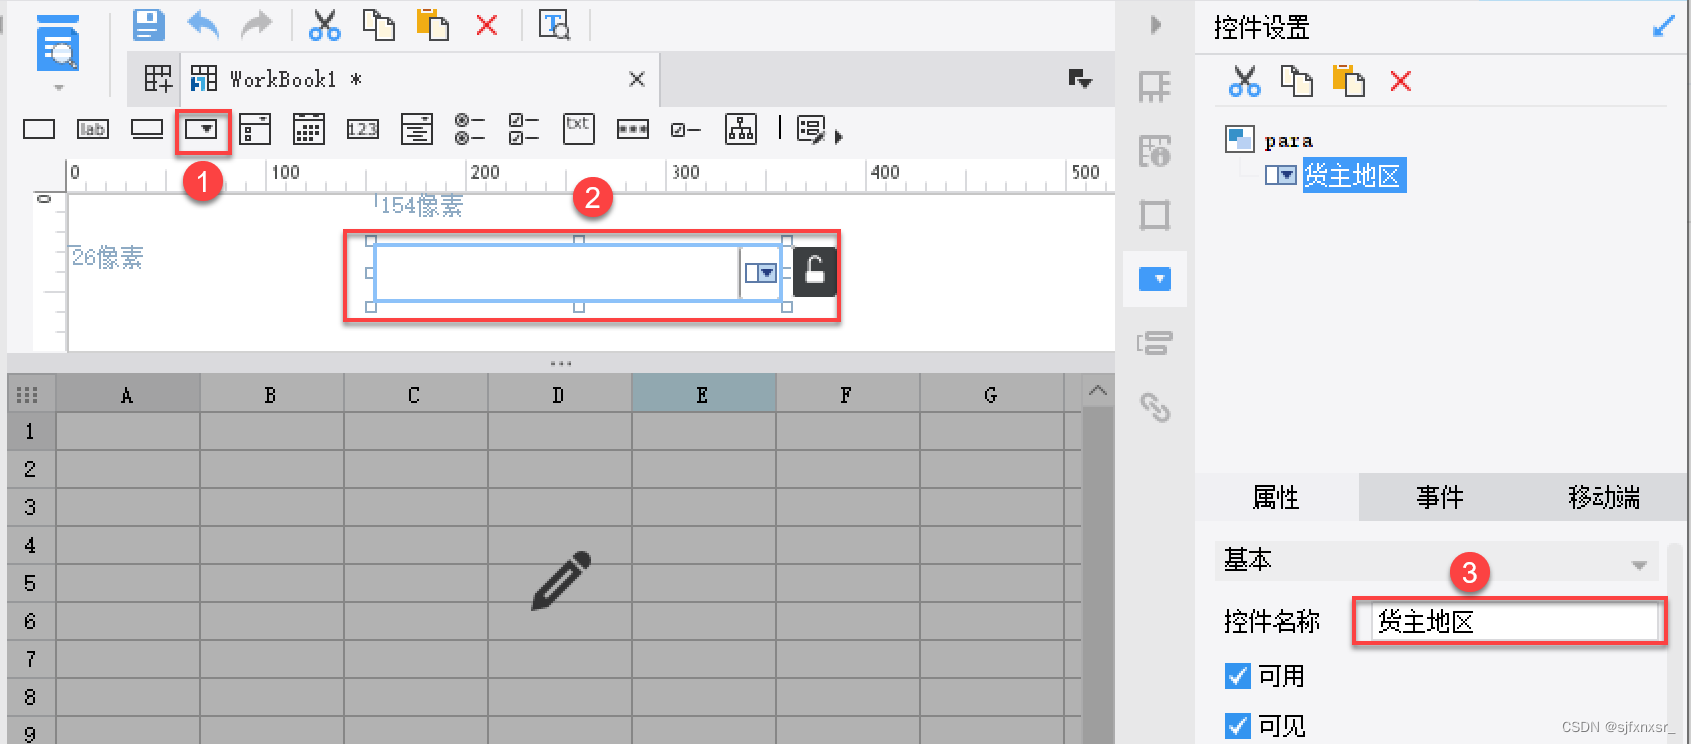Cut using scissors in the main toolbar
The image size is (1691, 744).
coord(324,24)
